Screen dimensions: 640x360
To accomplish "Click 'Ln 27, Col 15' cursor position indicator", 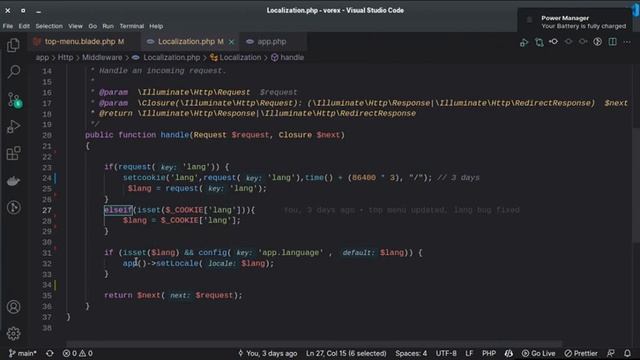I will pyautogui.click(x=346, y=353).
